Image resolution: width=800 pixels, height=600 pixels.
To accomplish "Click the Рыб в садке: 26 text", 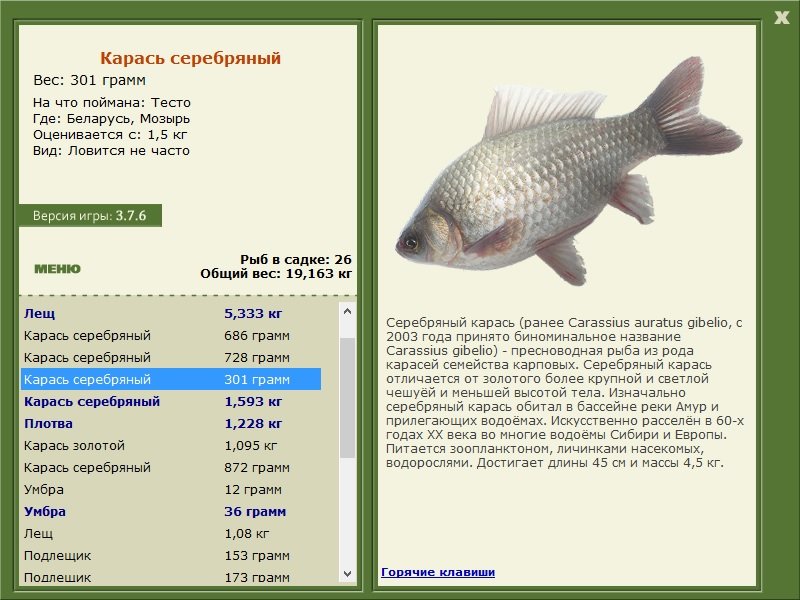I will point(296,259).
